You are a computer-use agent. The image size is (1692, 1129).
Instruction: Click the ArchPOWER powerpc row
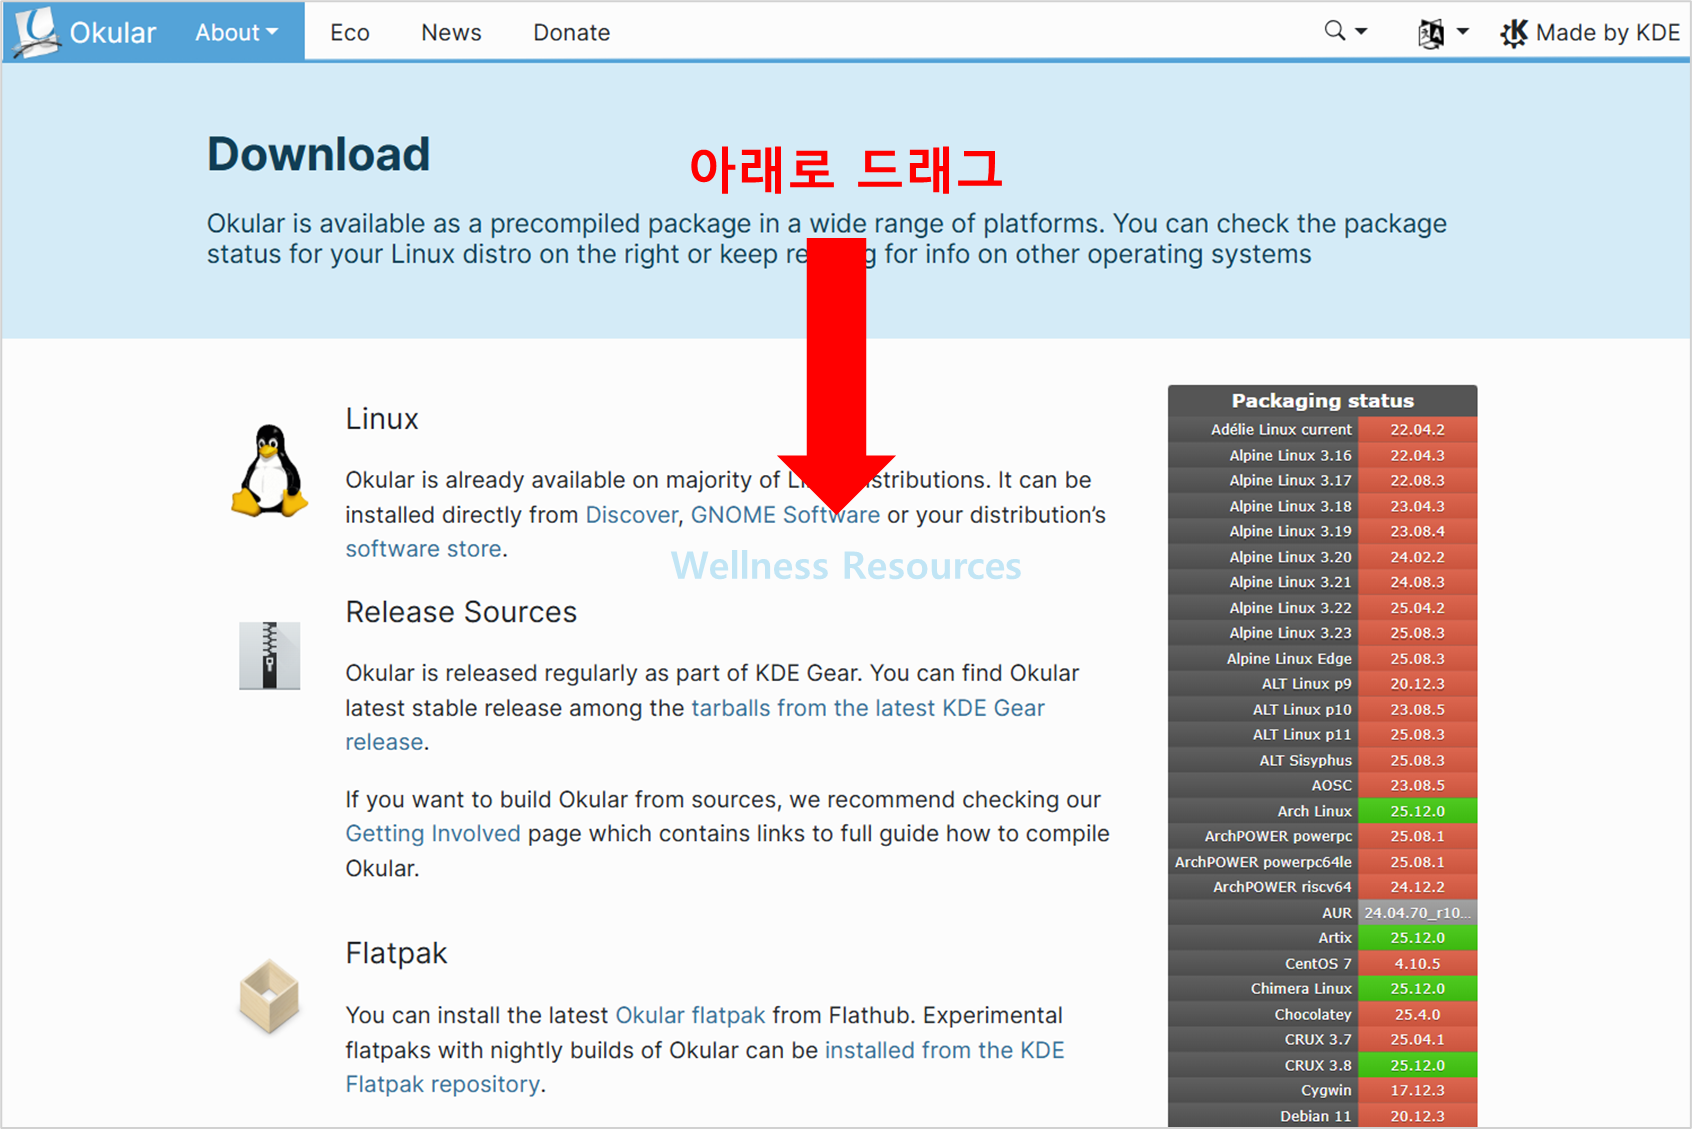1322,836
